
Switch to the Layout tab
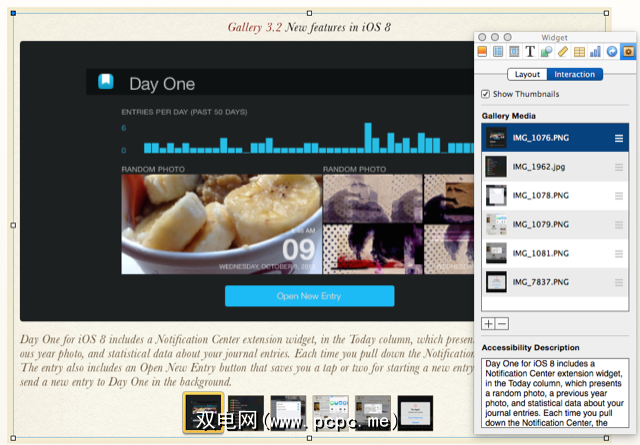[527, 74]
